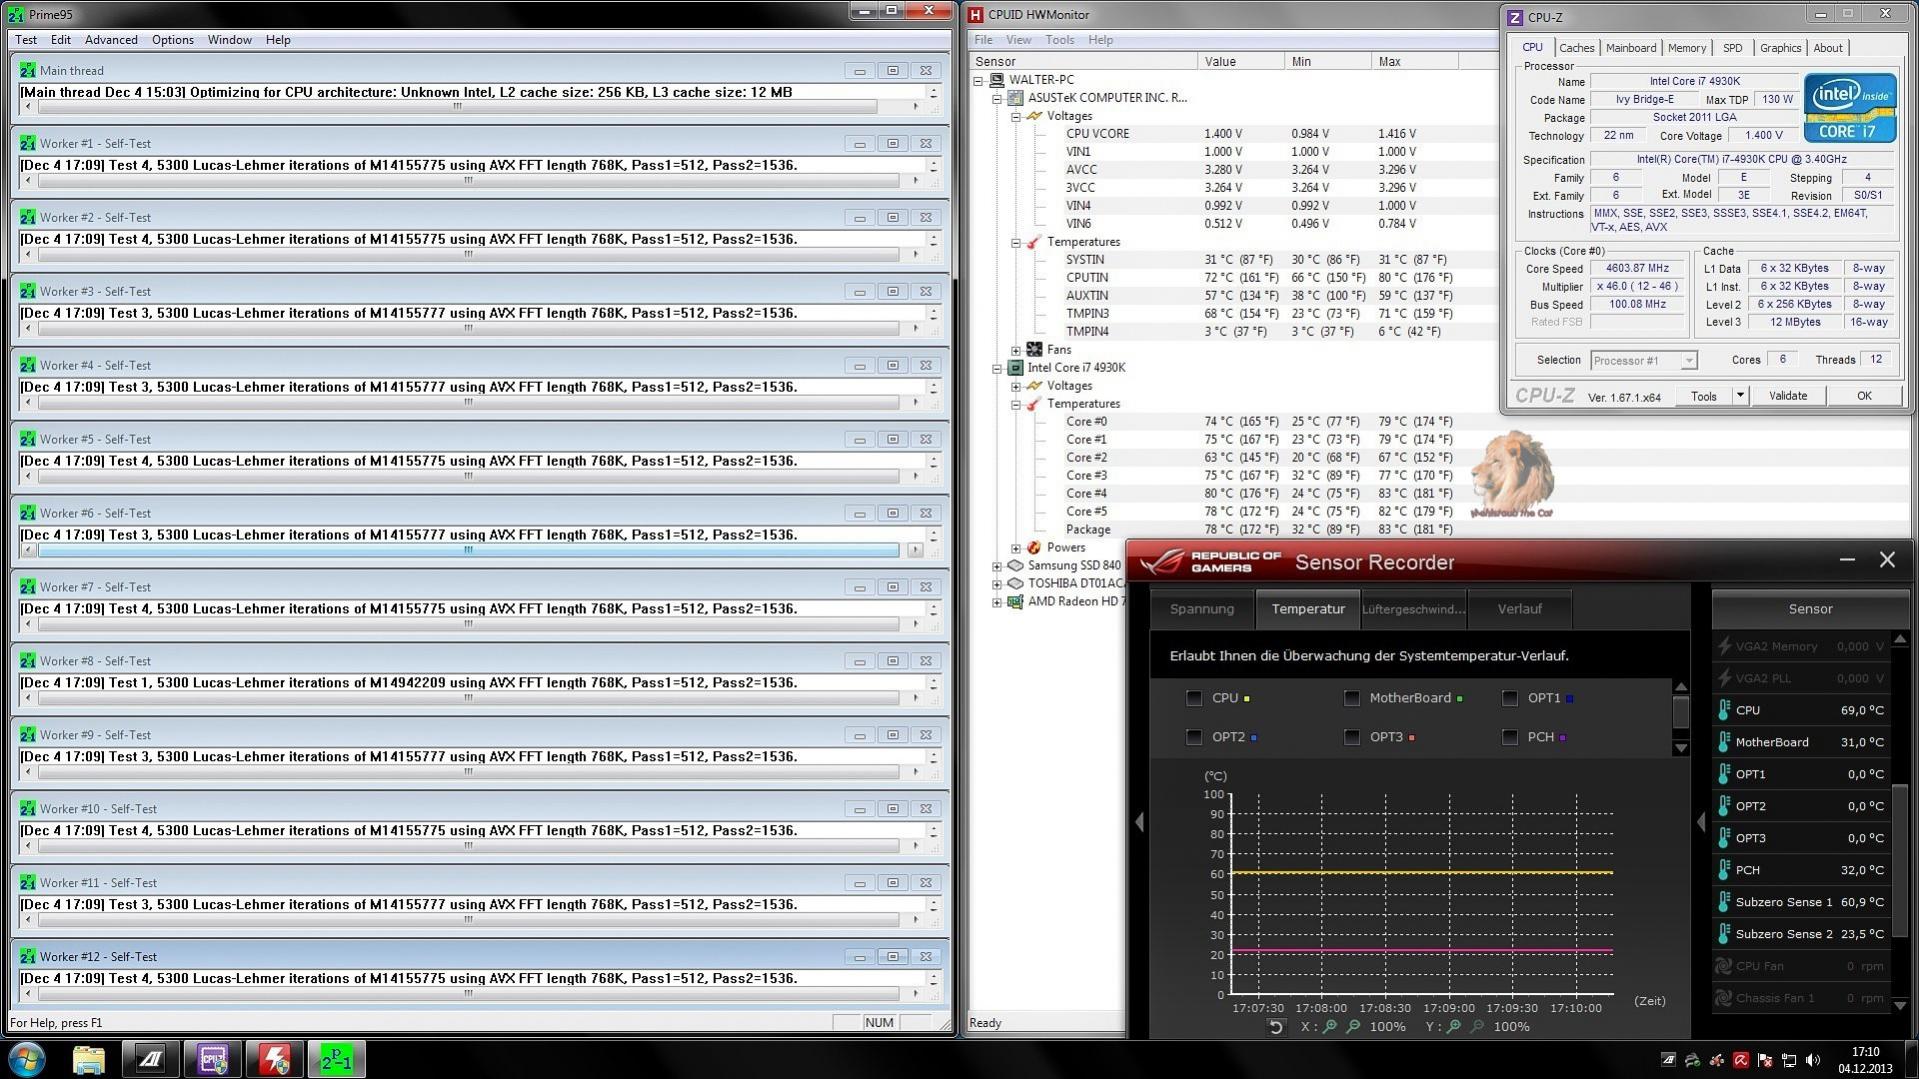Zoom out on the X axis
This screenshot has width=1919, height=1079.
pos(1353,1027)
